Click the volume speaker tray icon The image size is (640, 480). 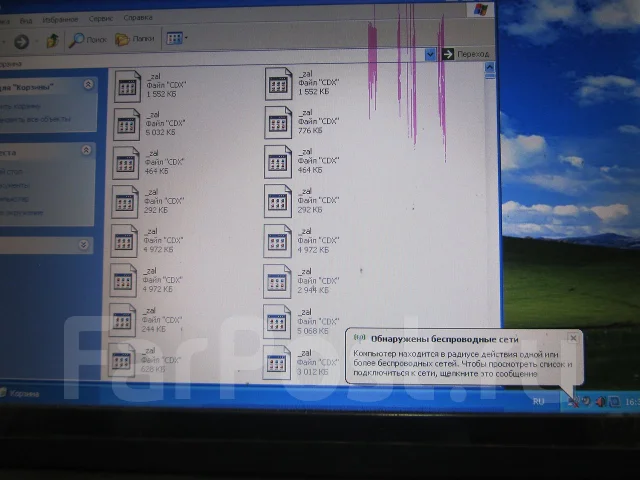point(600,402)
